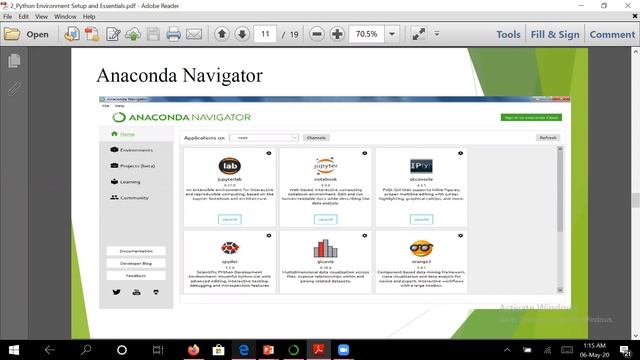Click the network tray icon
This screenshot has width=640, height=360.
point(547,350)
